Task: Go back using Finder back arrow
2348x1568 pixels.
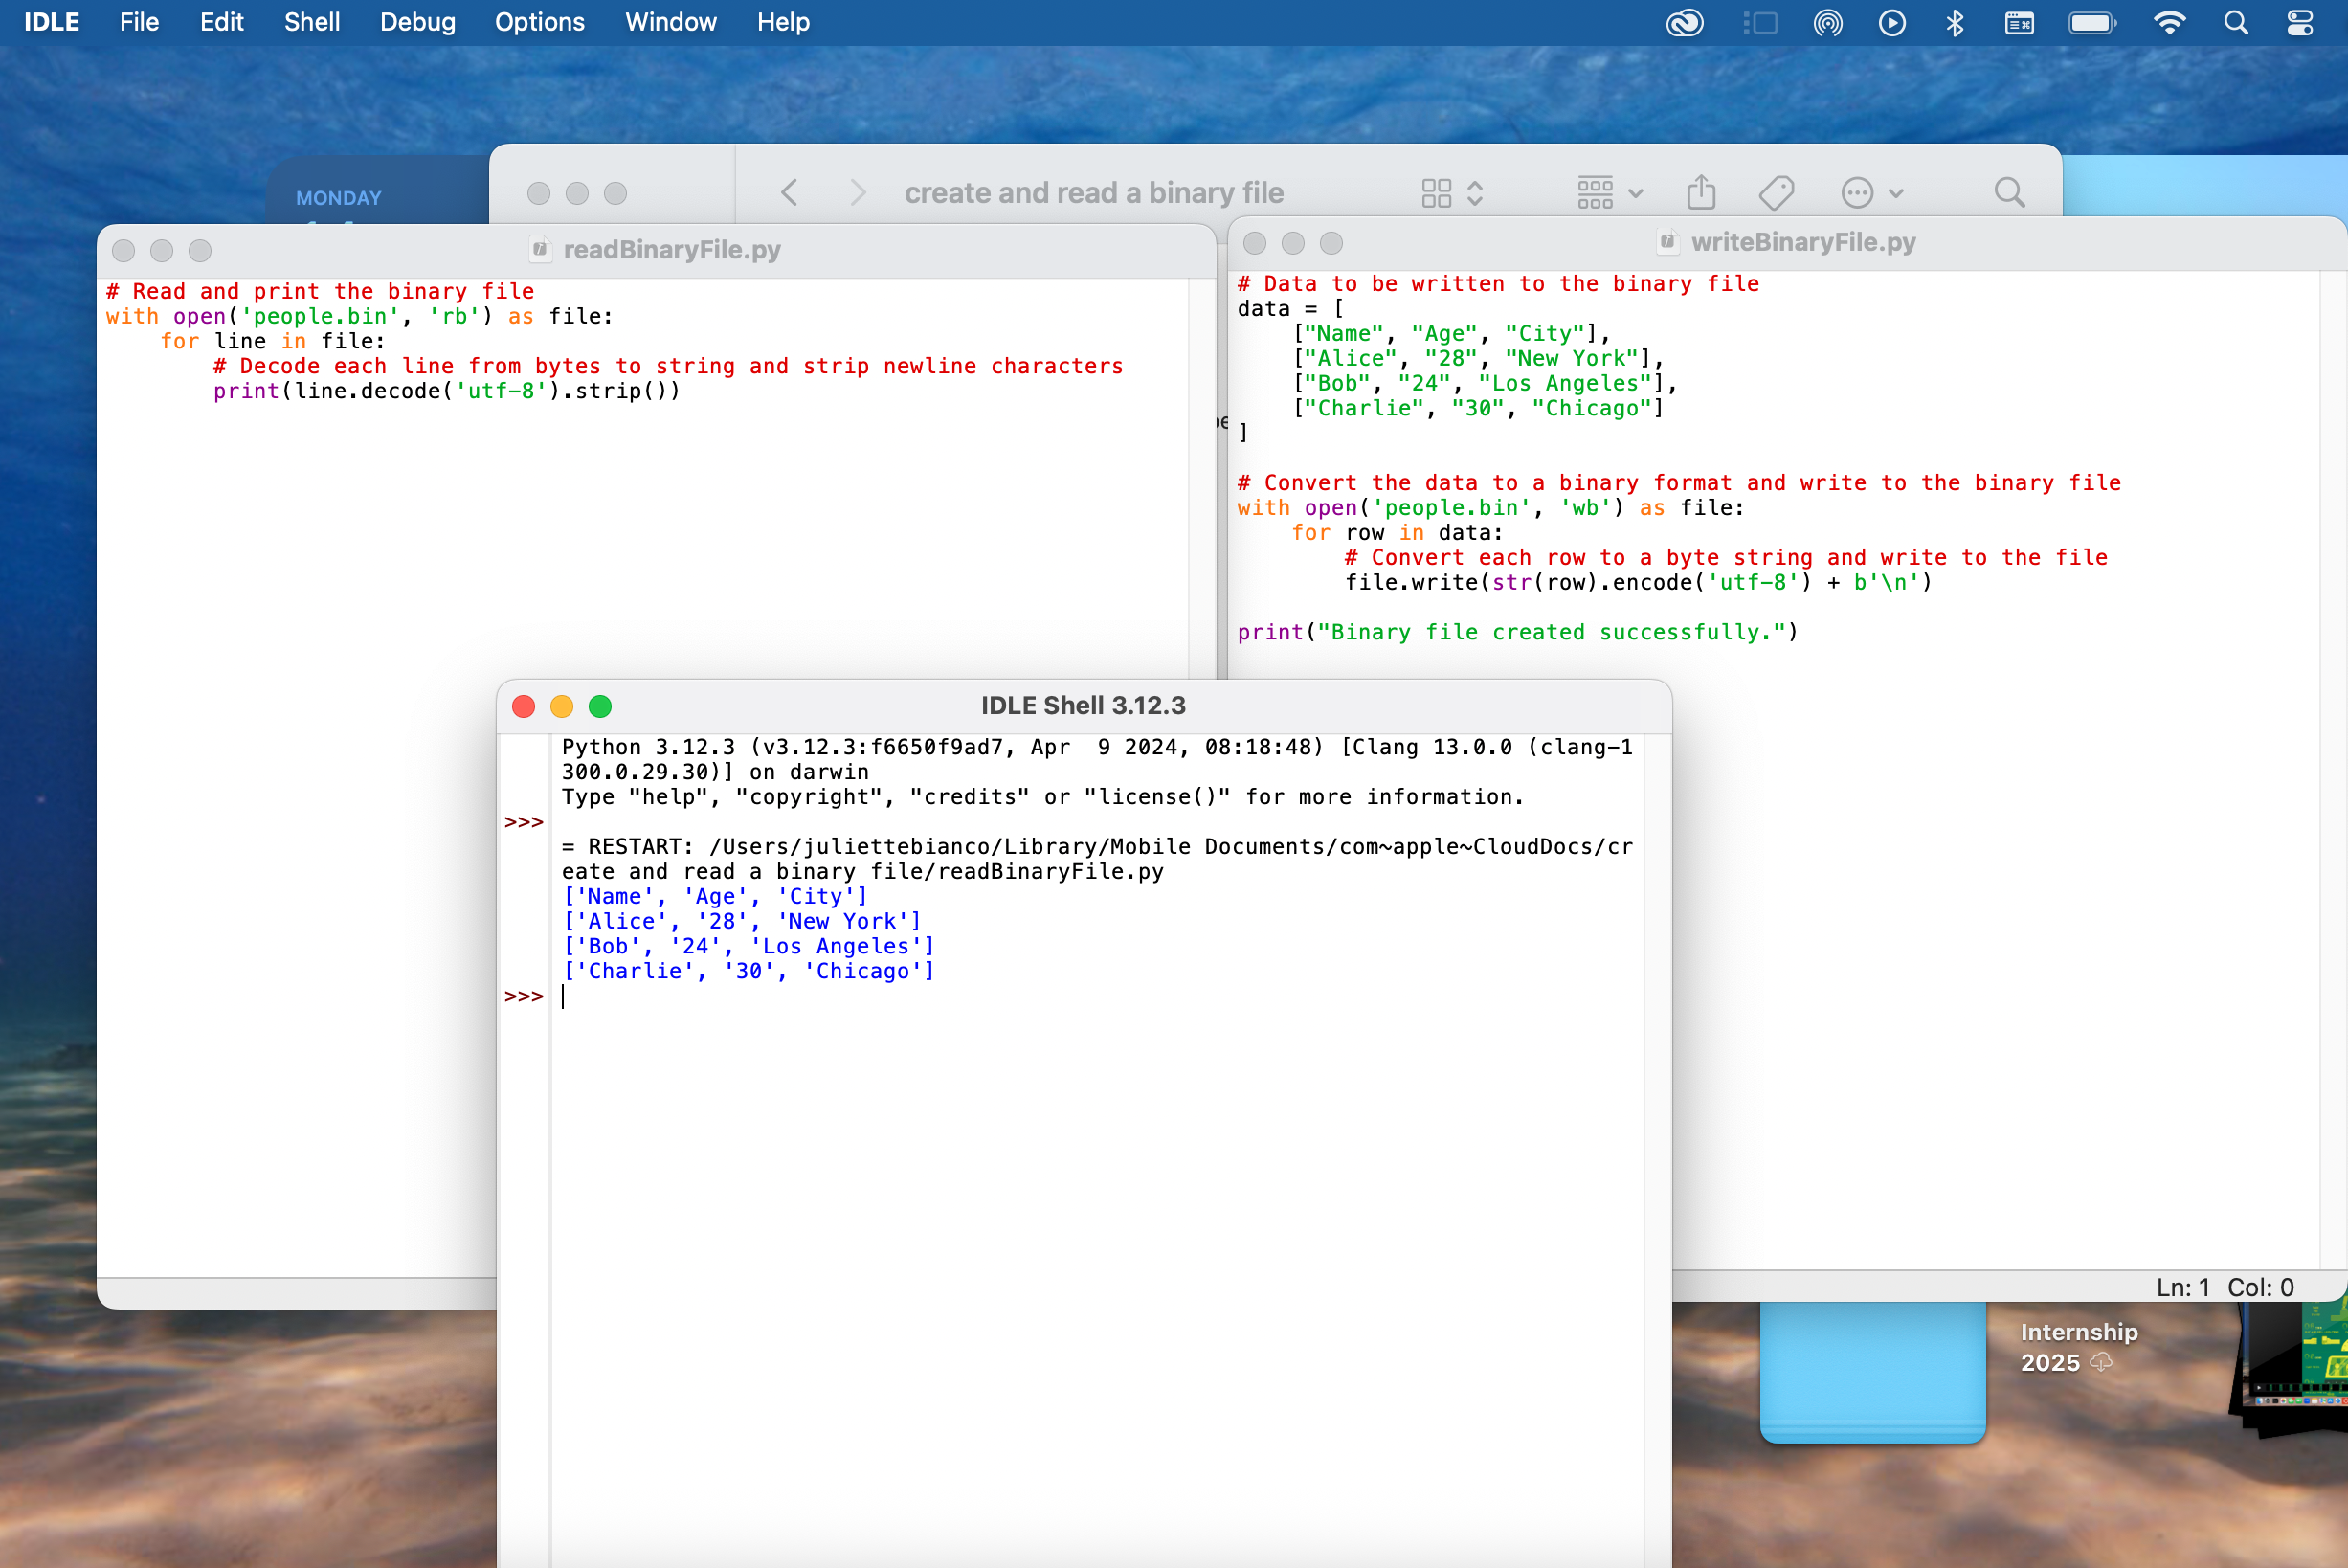Action: 789,192
